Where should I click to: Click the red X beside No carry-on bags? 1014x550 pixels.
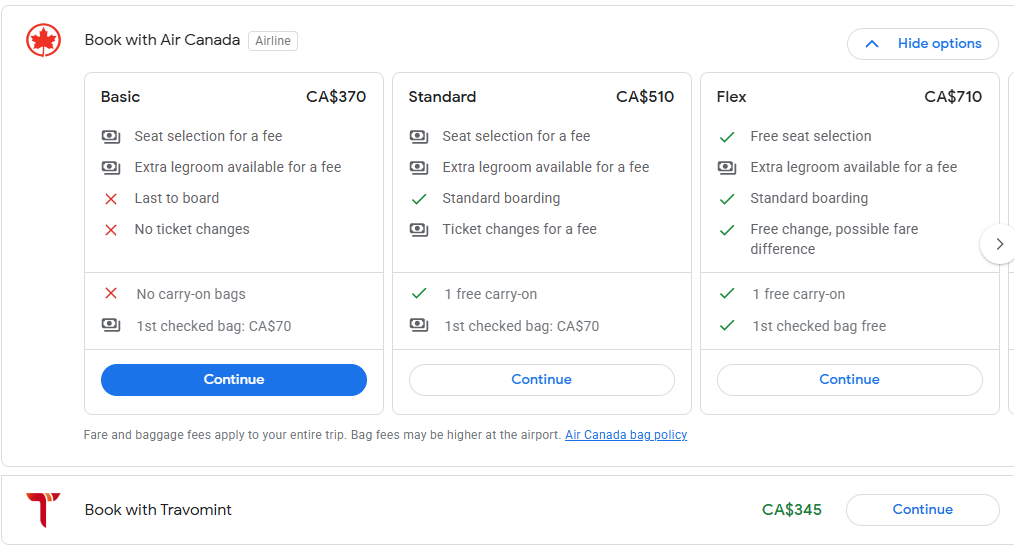[111, 294]
